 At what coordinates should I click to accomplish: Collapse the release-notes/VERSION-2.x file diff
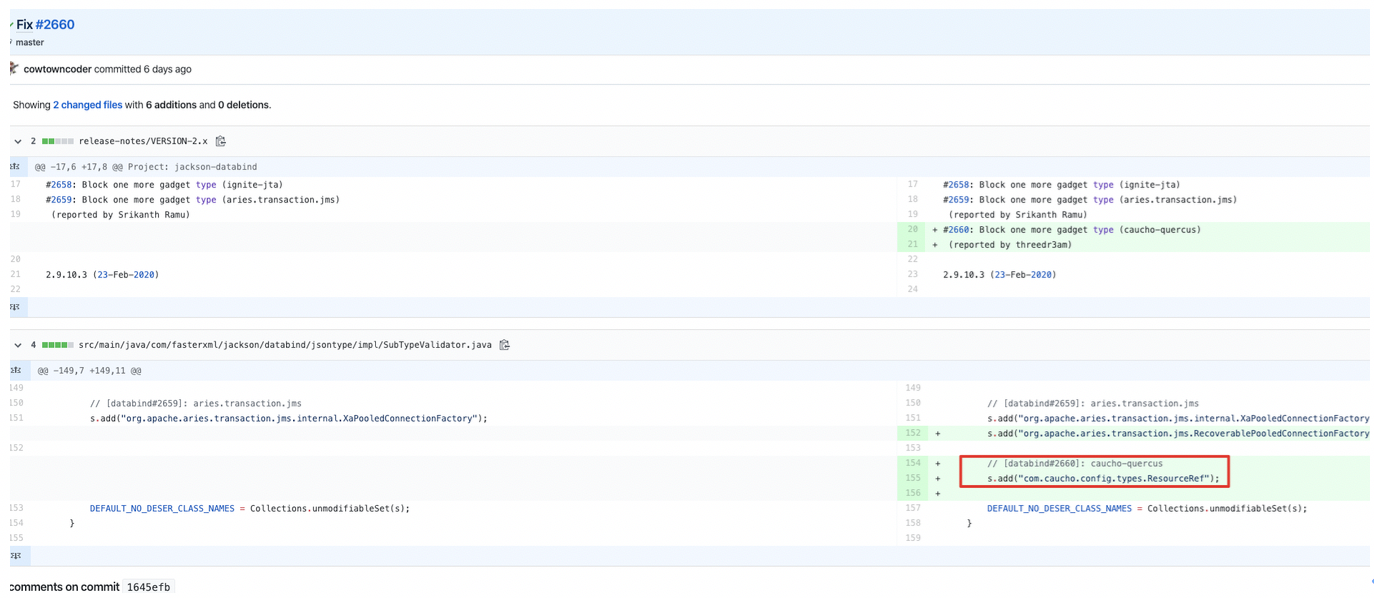pyautogui.click(x=18, y=141)
